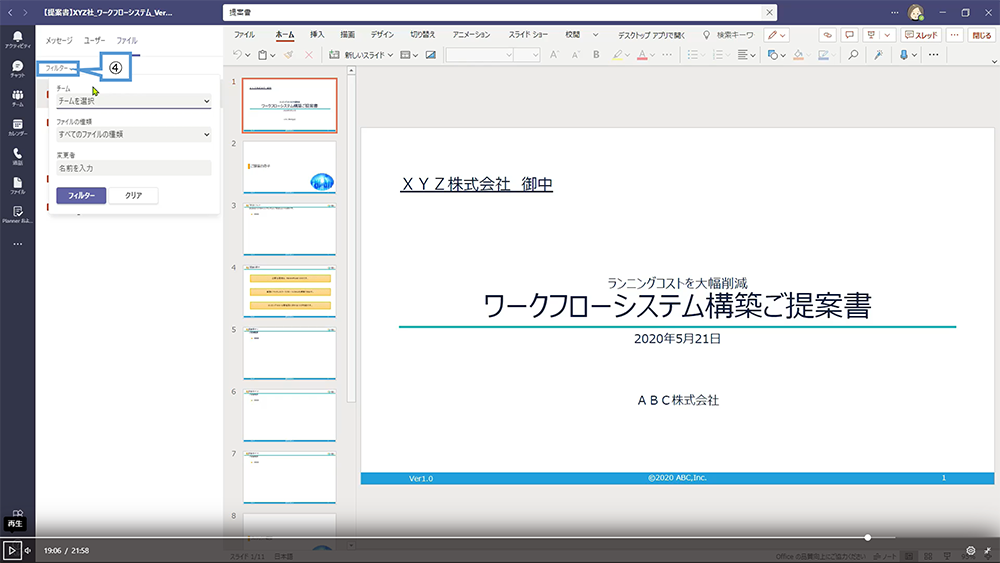Show more ribbon tabs chevron after 校閲
Screen dimensions: 1000x563
[x=596, y=35]
